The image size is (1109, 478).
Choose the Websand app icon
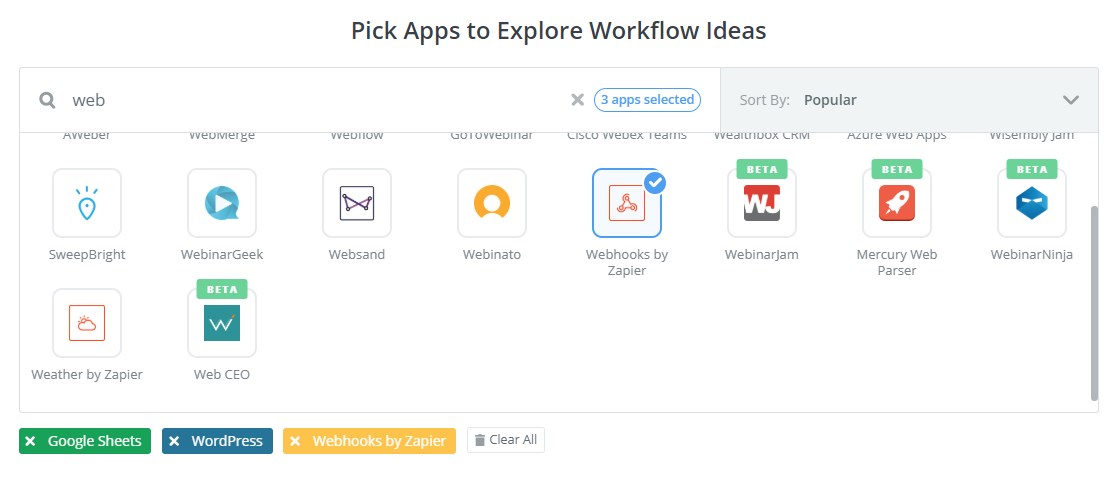(357, 203)
